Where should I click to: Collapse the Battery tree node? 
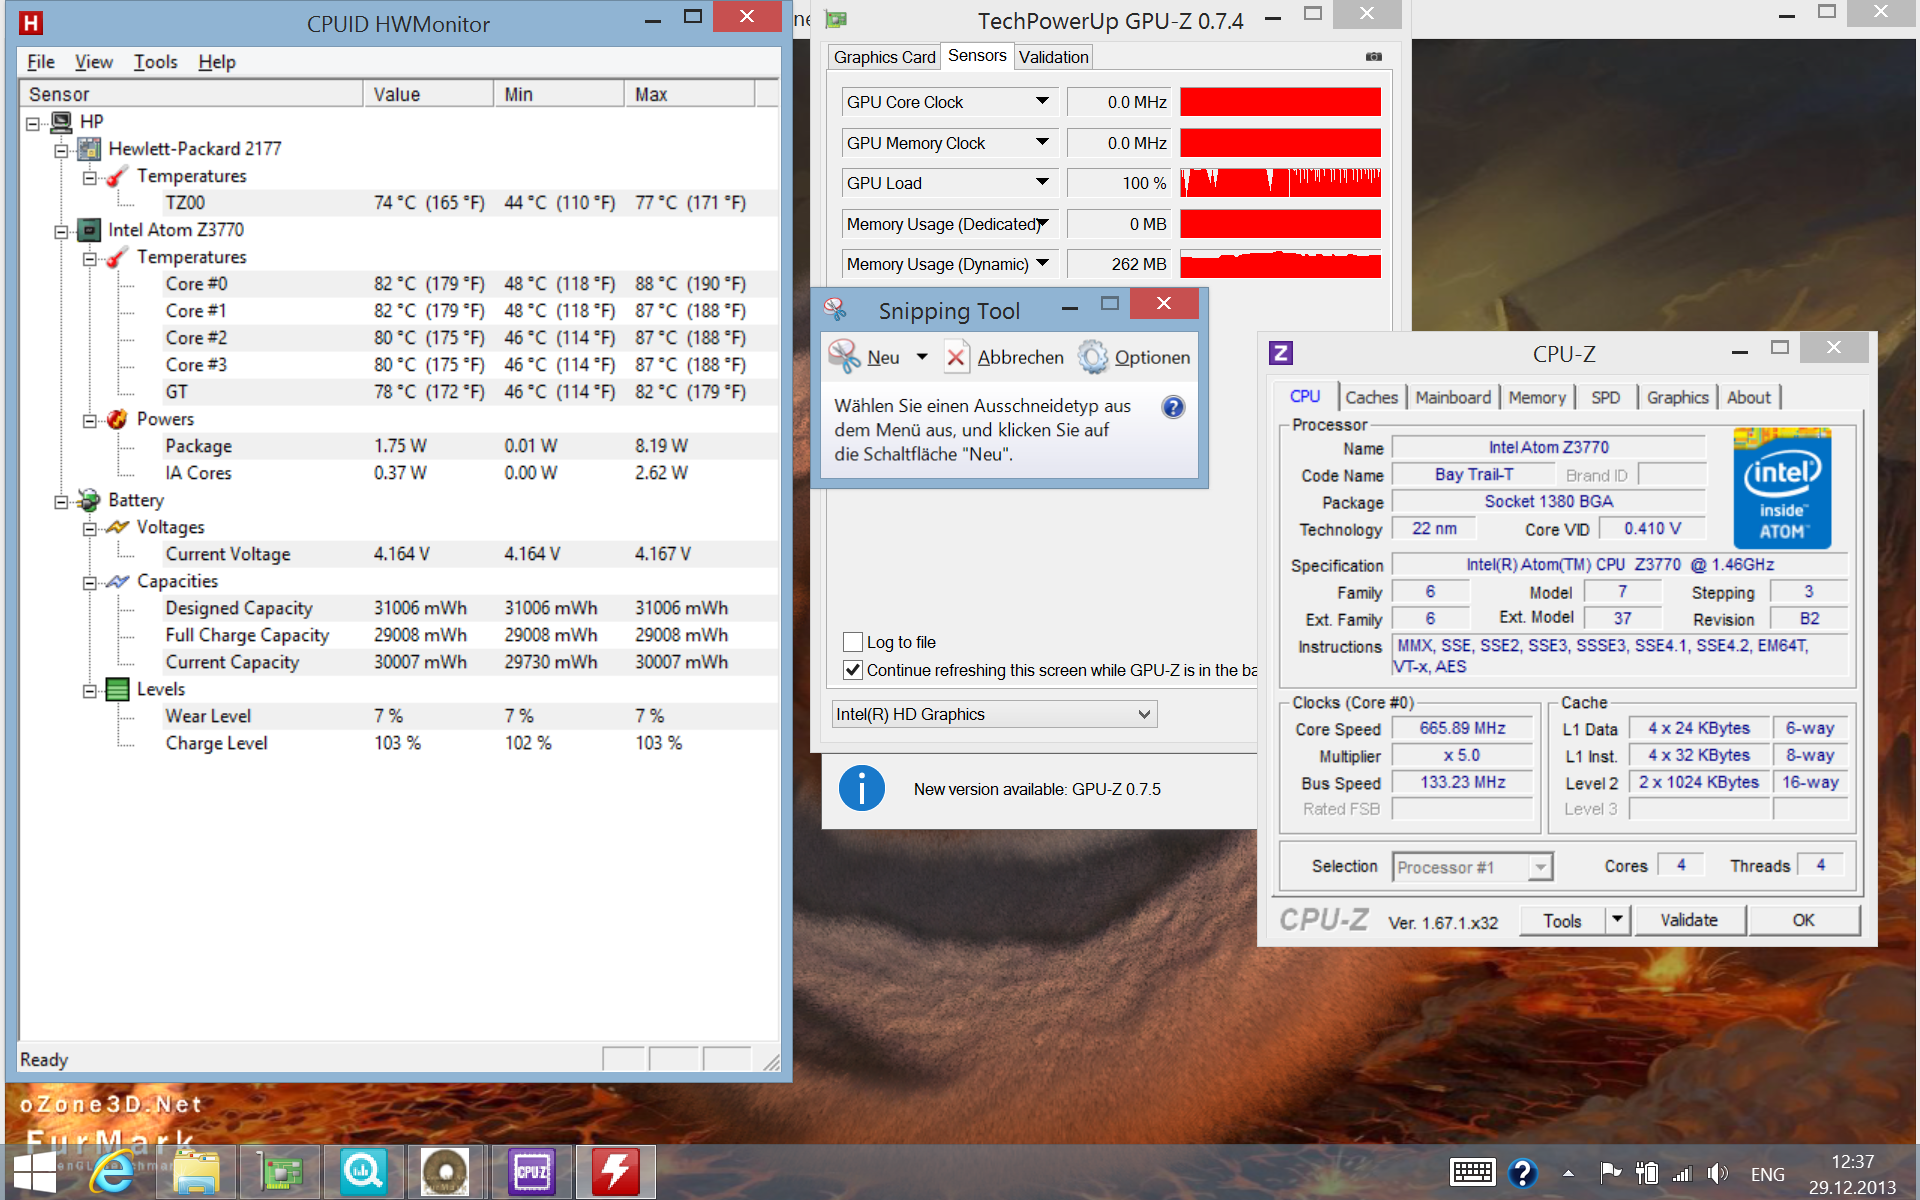pos(61,501)
